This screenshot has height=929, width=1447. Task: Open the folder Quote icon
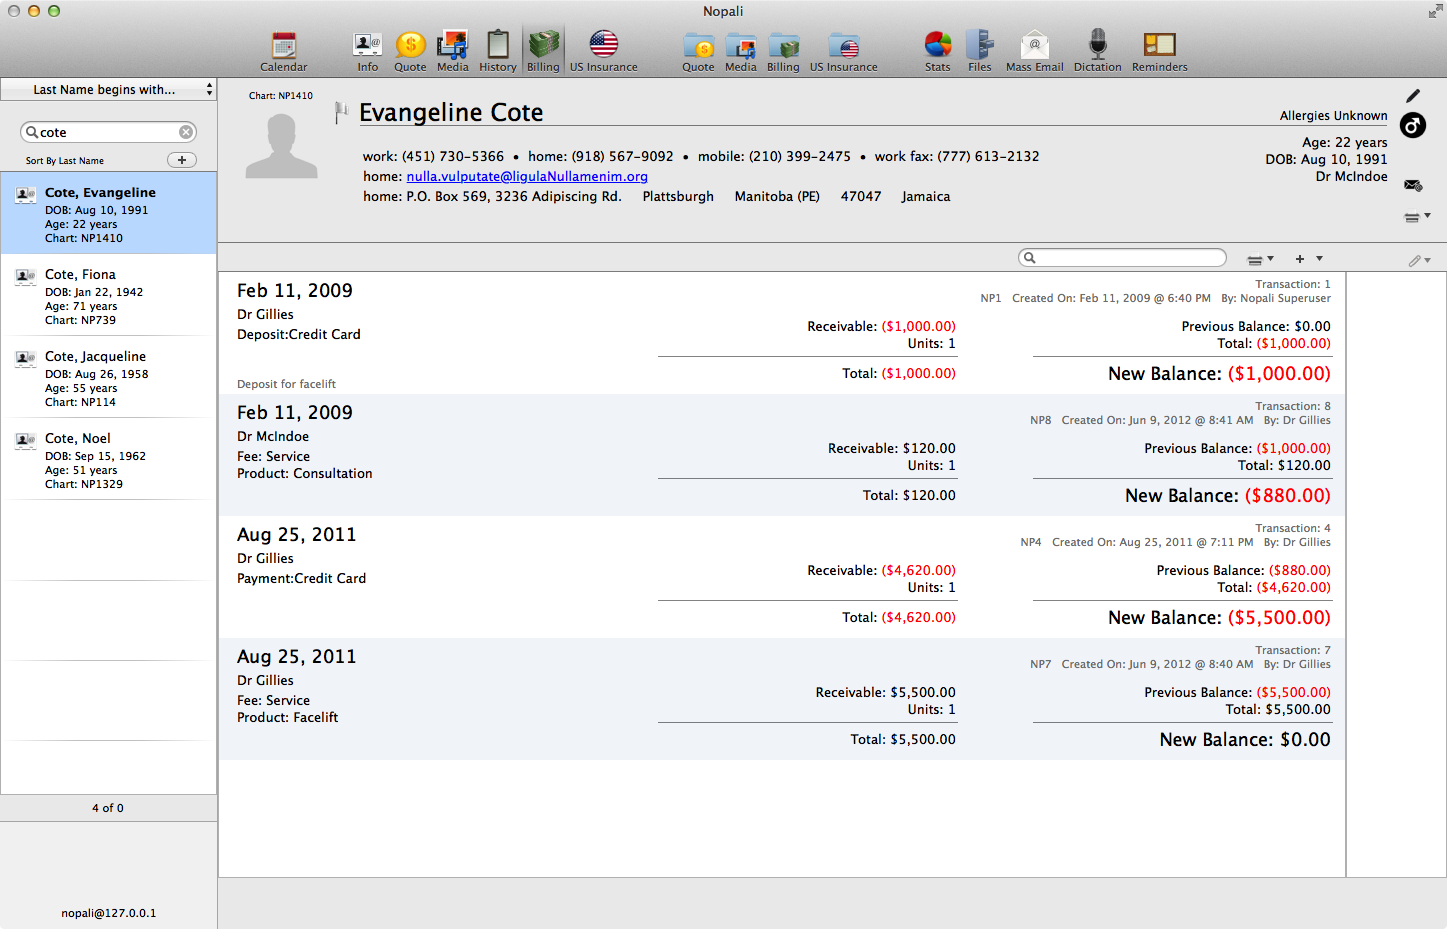click(x=698, y=51)
